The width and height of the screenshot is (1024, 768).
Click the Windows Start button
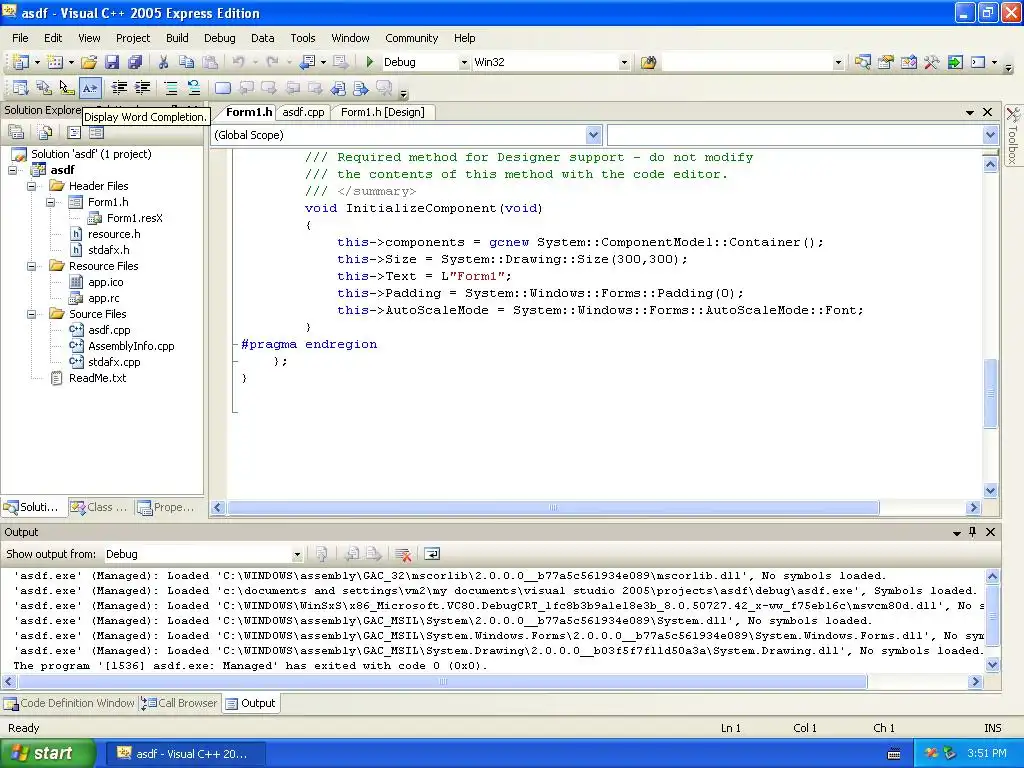click(x=47, y=754)
